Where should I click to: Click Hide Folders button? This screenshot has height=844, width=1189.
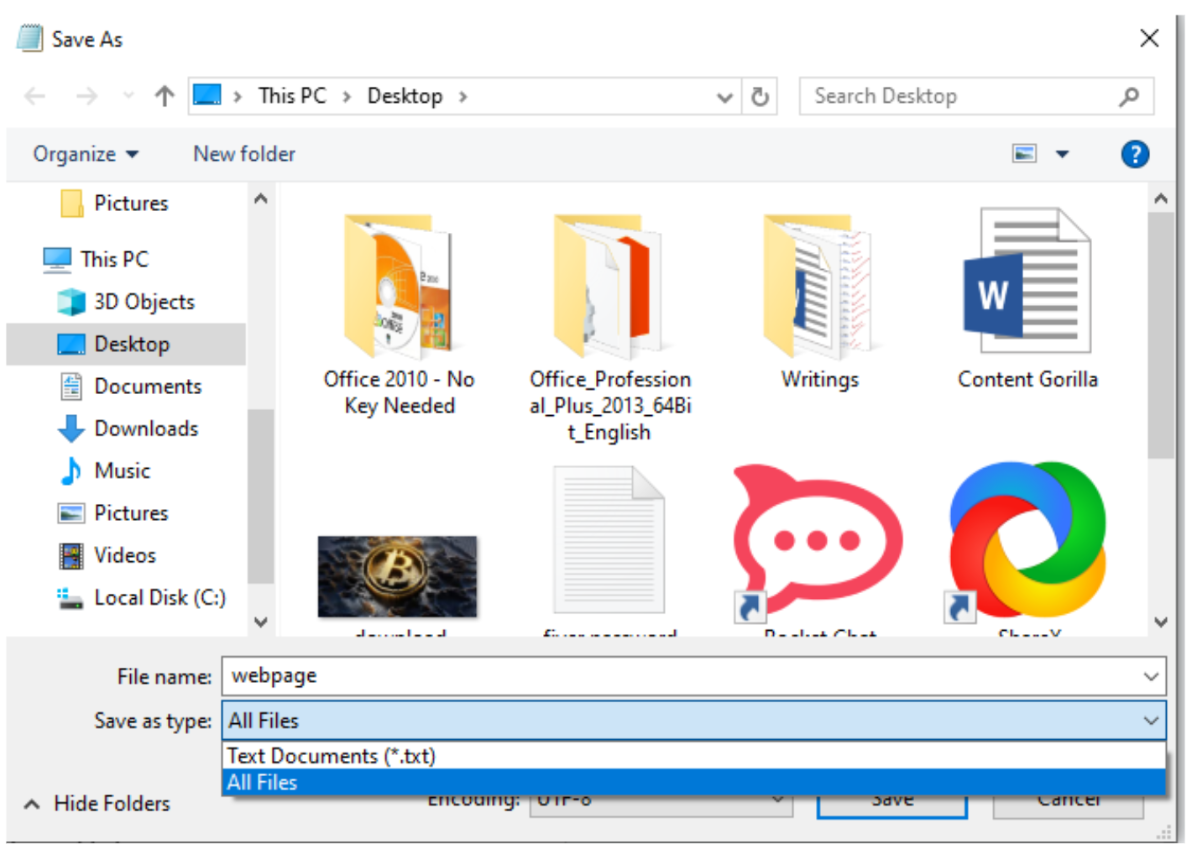(x=97, y=804)
